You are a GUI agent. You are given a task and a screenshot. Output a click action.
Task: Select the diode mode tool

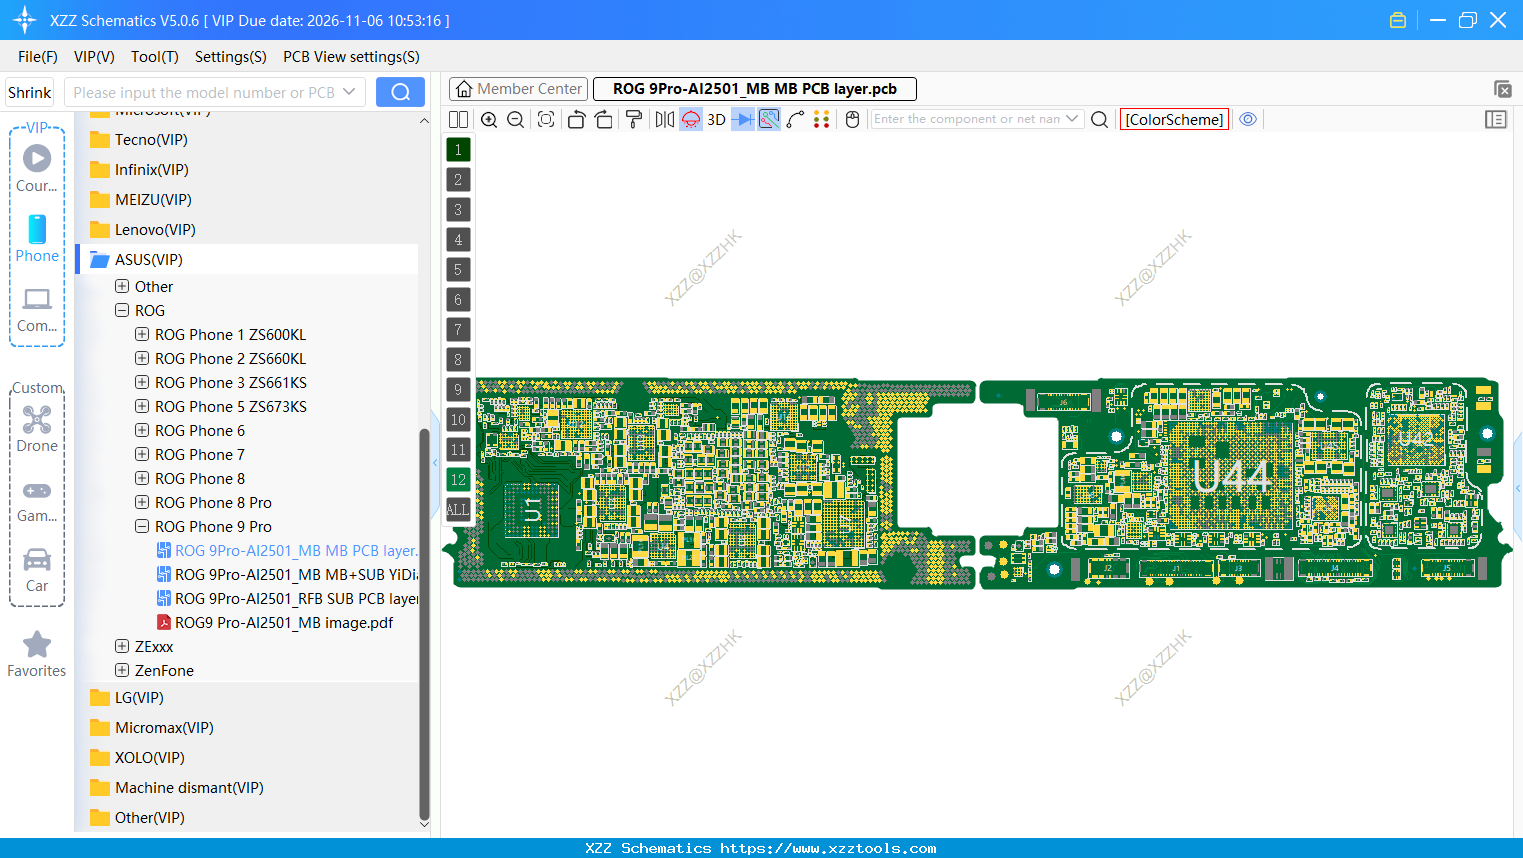coord(742,119)
